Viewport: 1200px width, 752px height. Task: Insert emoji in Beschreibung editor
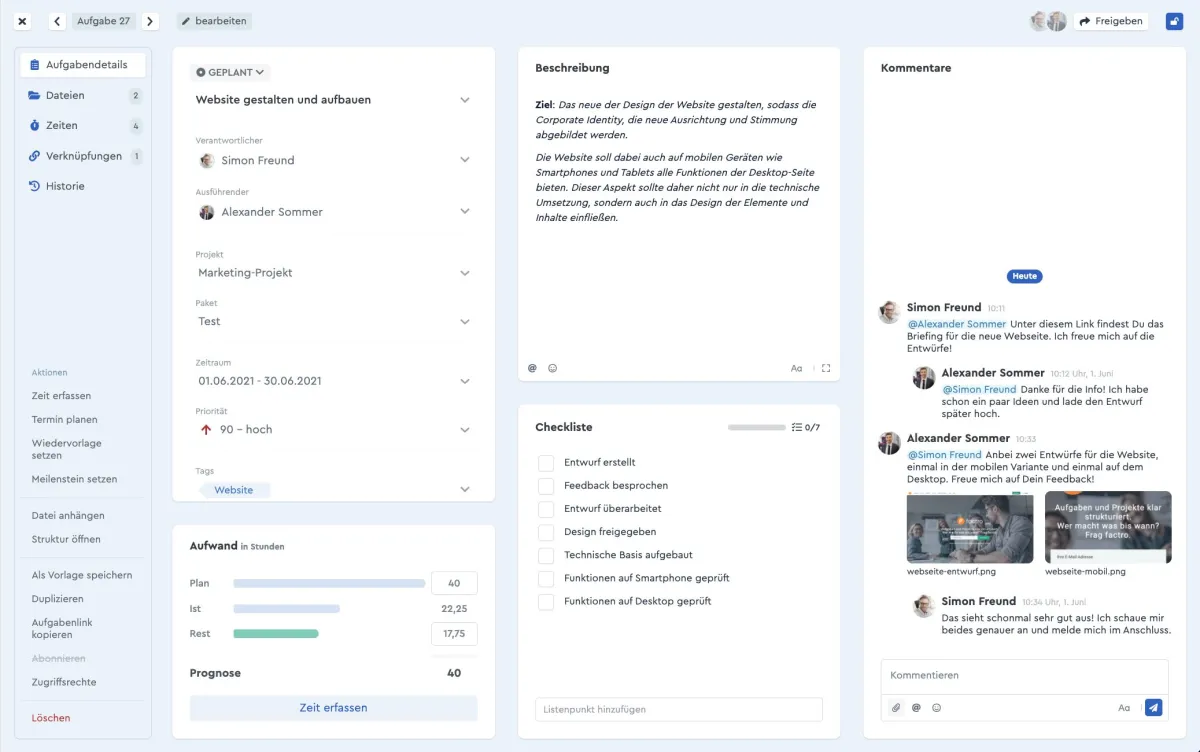click(x=553, y=368)
